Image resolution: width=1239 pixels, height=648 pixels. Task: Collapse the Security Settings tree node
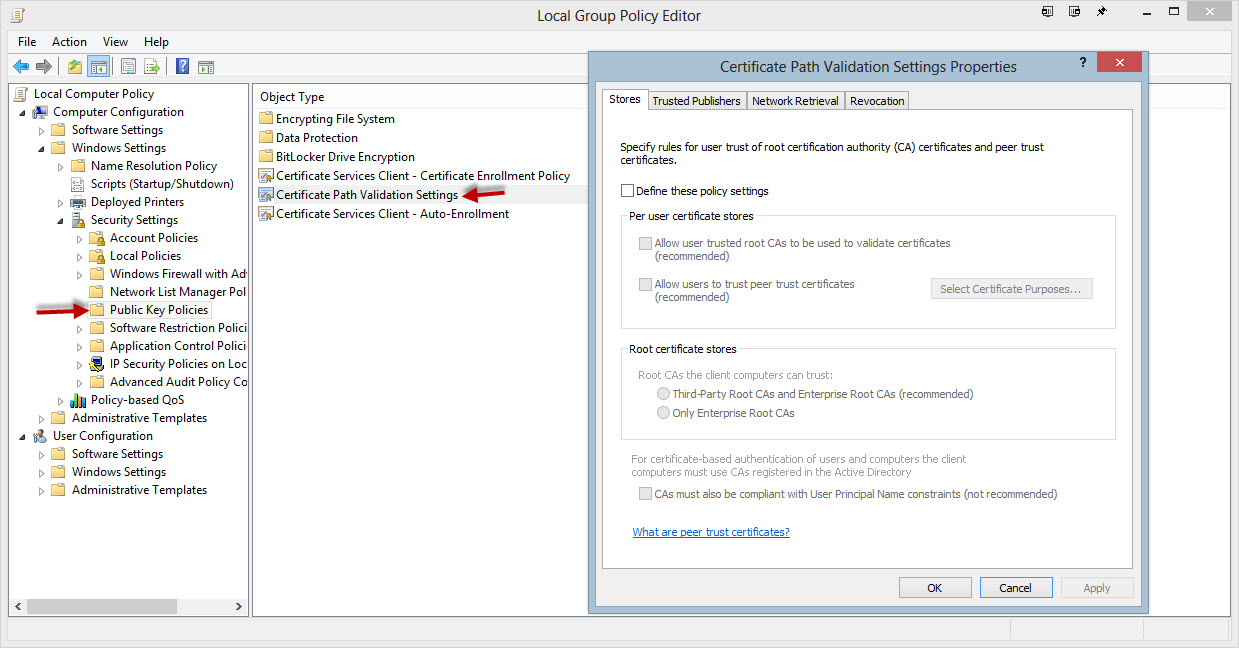click(x=60, y=220)
